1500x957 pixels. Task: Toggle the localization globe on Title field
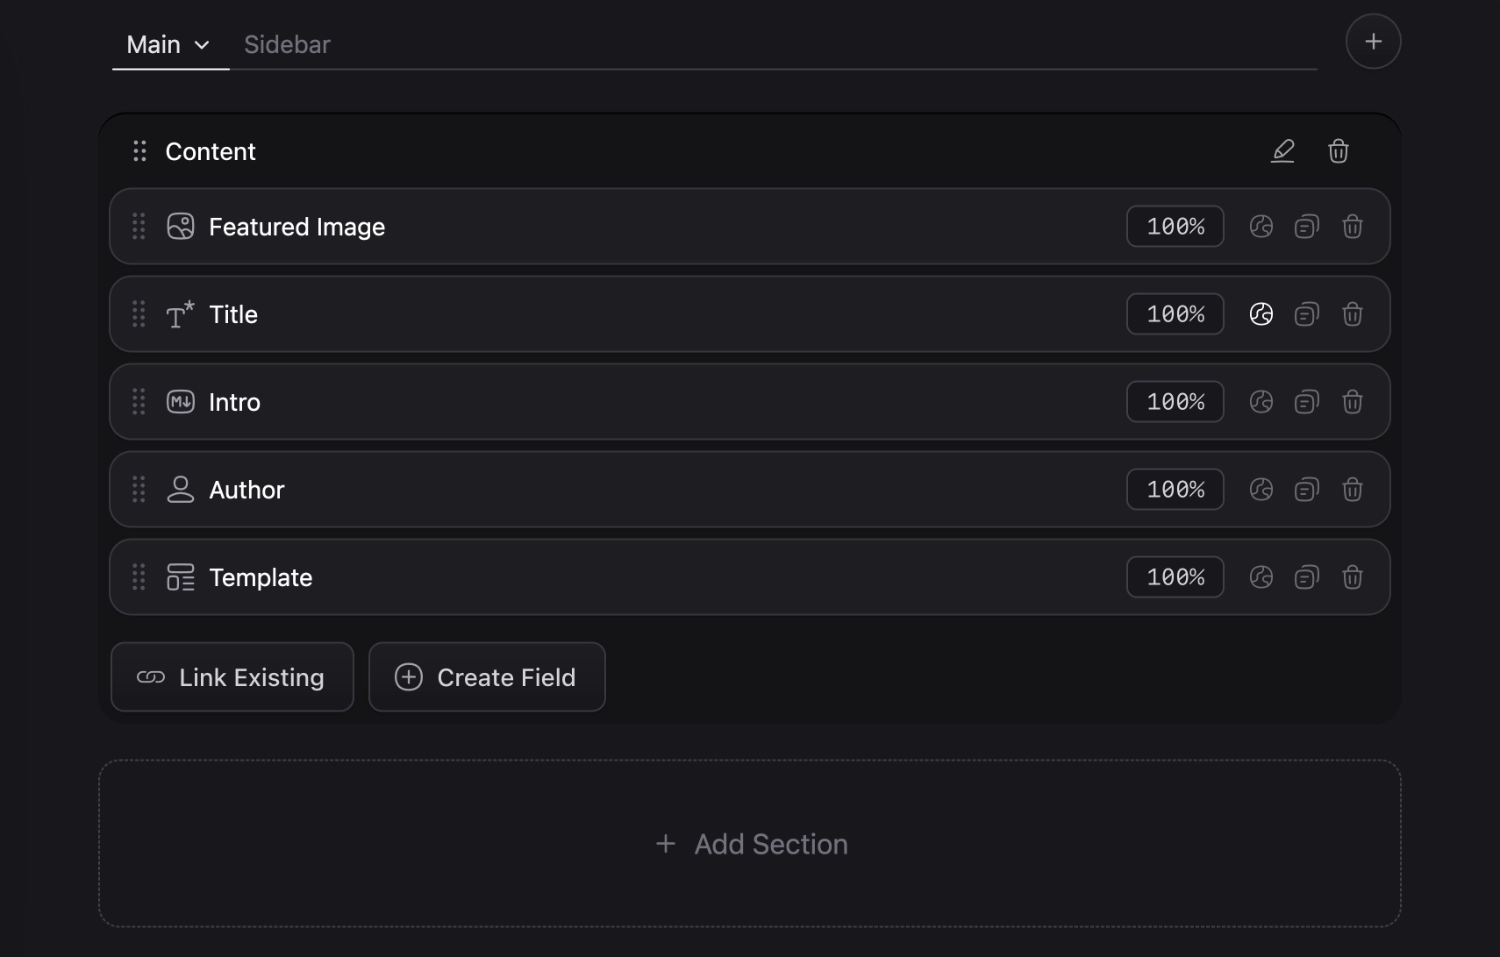(x=1260, y=314)
